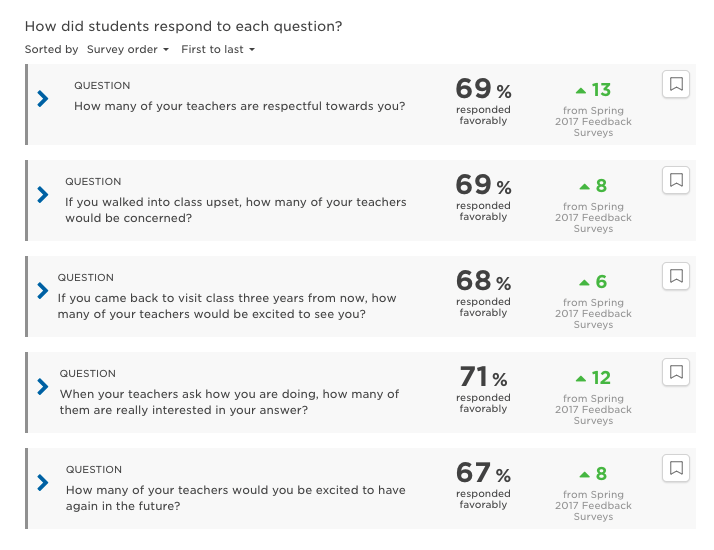This screenshot has height=550, width=714.
Task: Open the Survey order sort dropdown
Action: [x=128, y=49]
